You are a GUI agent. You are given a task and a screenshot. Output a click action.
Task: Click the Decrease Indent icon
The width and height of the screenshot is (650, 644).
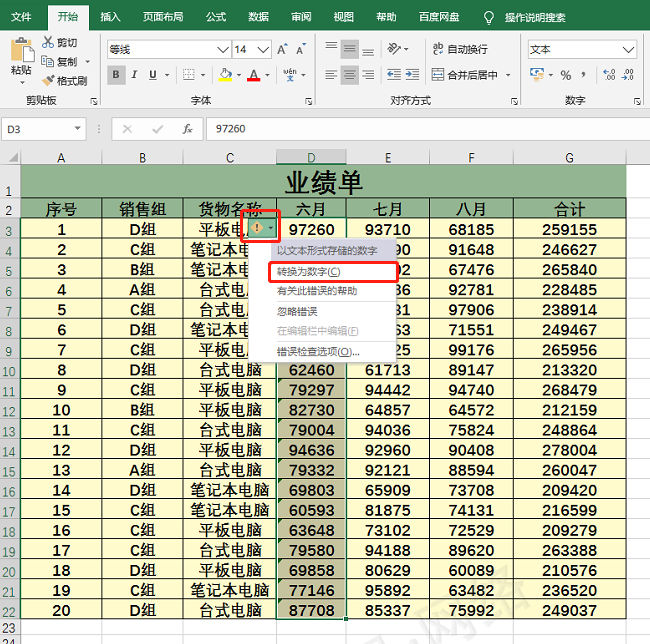394,75
